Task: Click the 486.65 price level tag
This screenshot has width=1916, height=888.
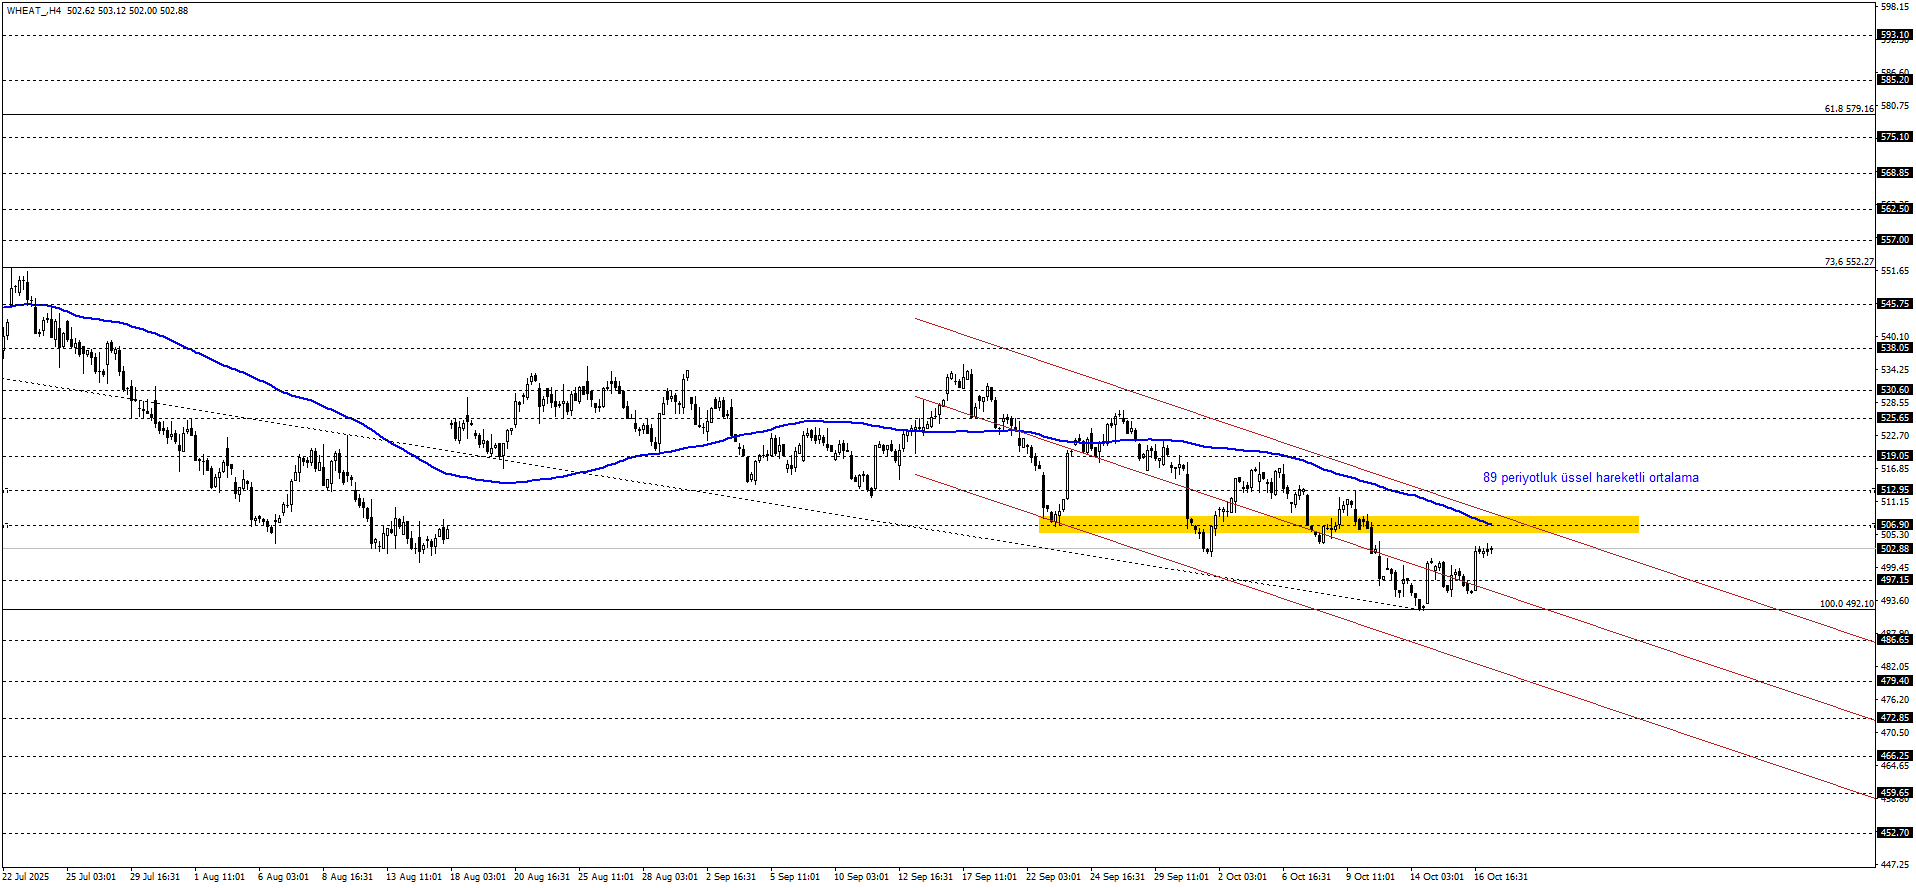Action: click(1895, 640)
